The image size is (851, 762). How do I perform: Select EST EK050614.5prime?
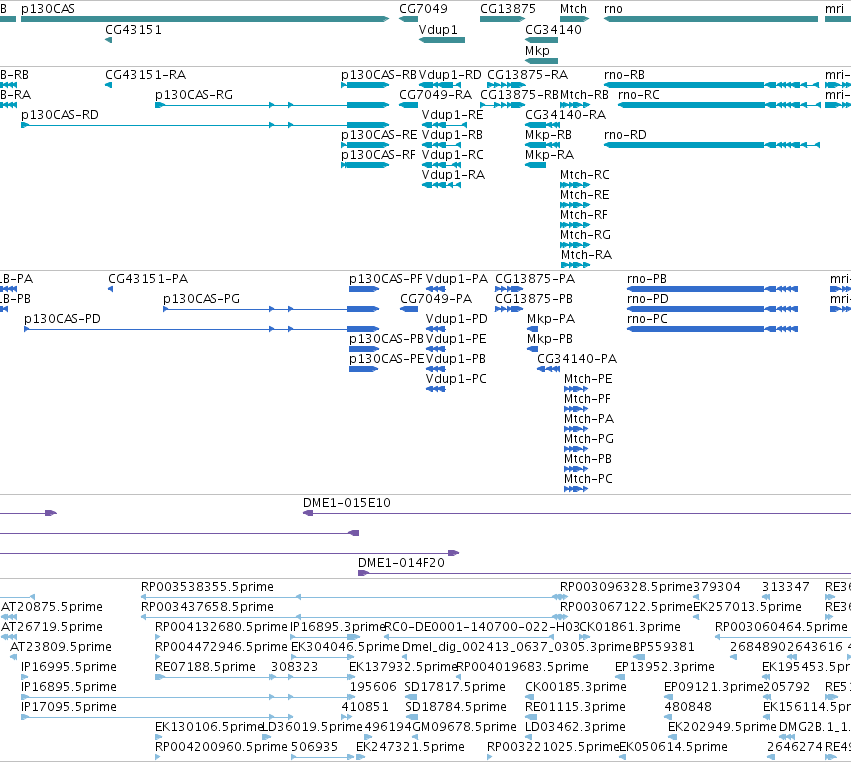coord(673,747)
